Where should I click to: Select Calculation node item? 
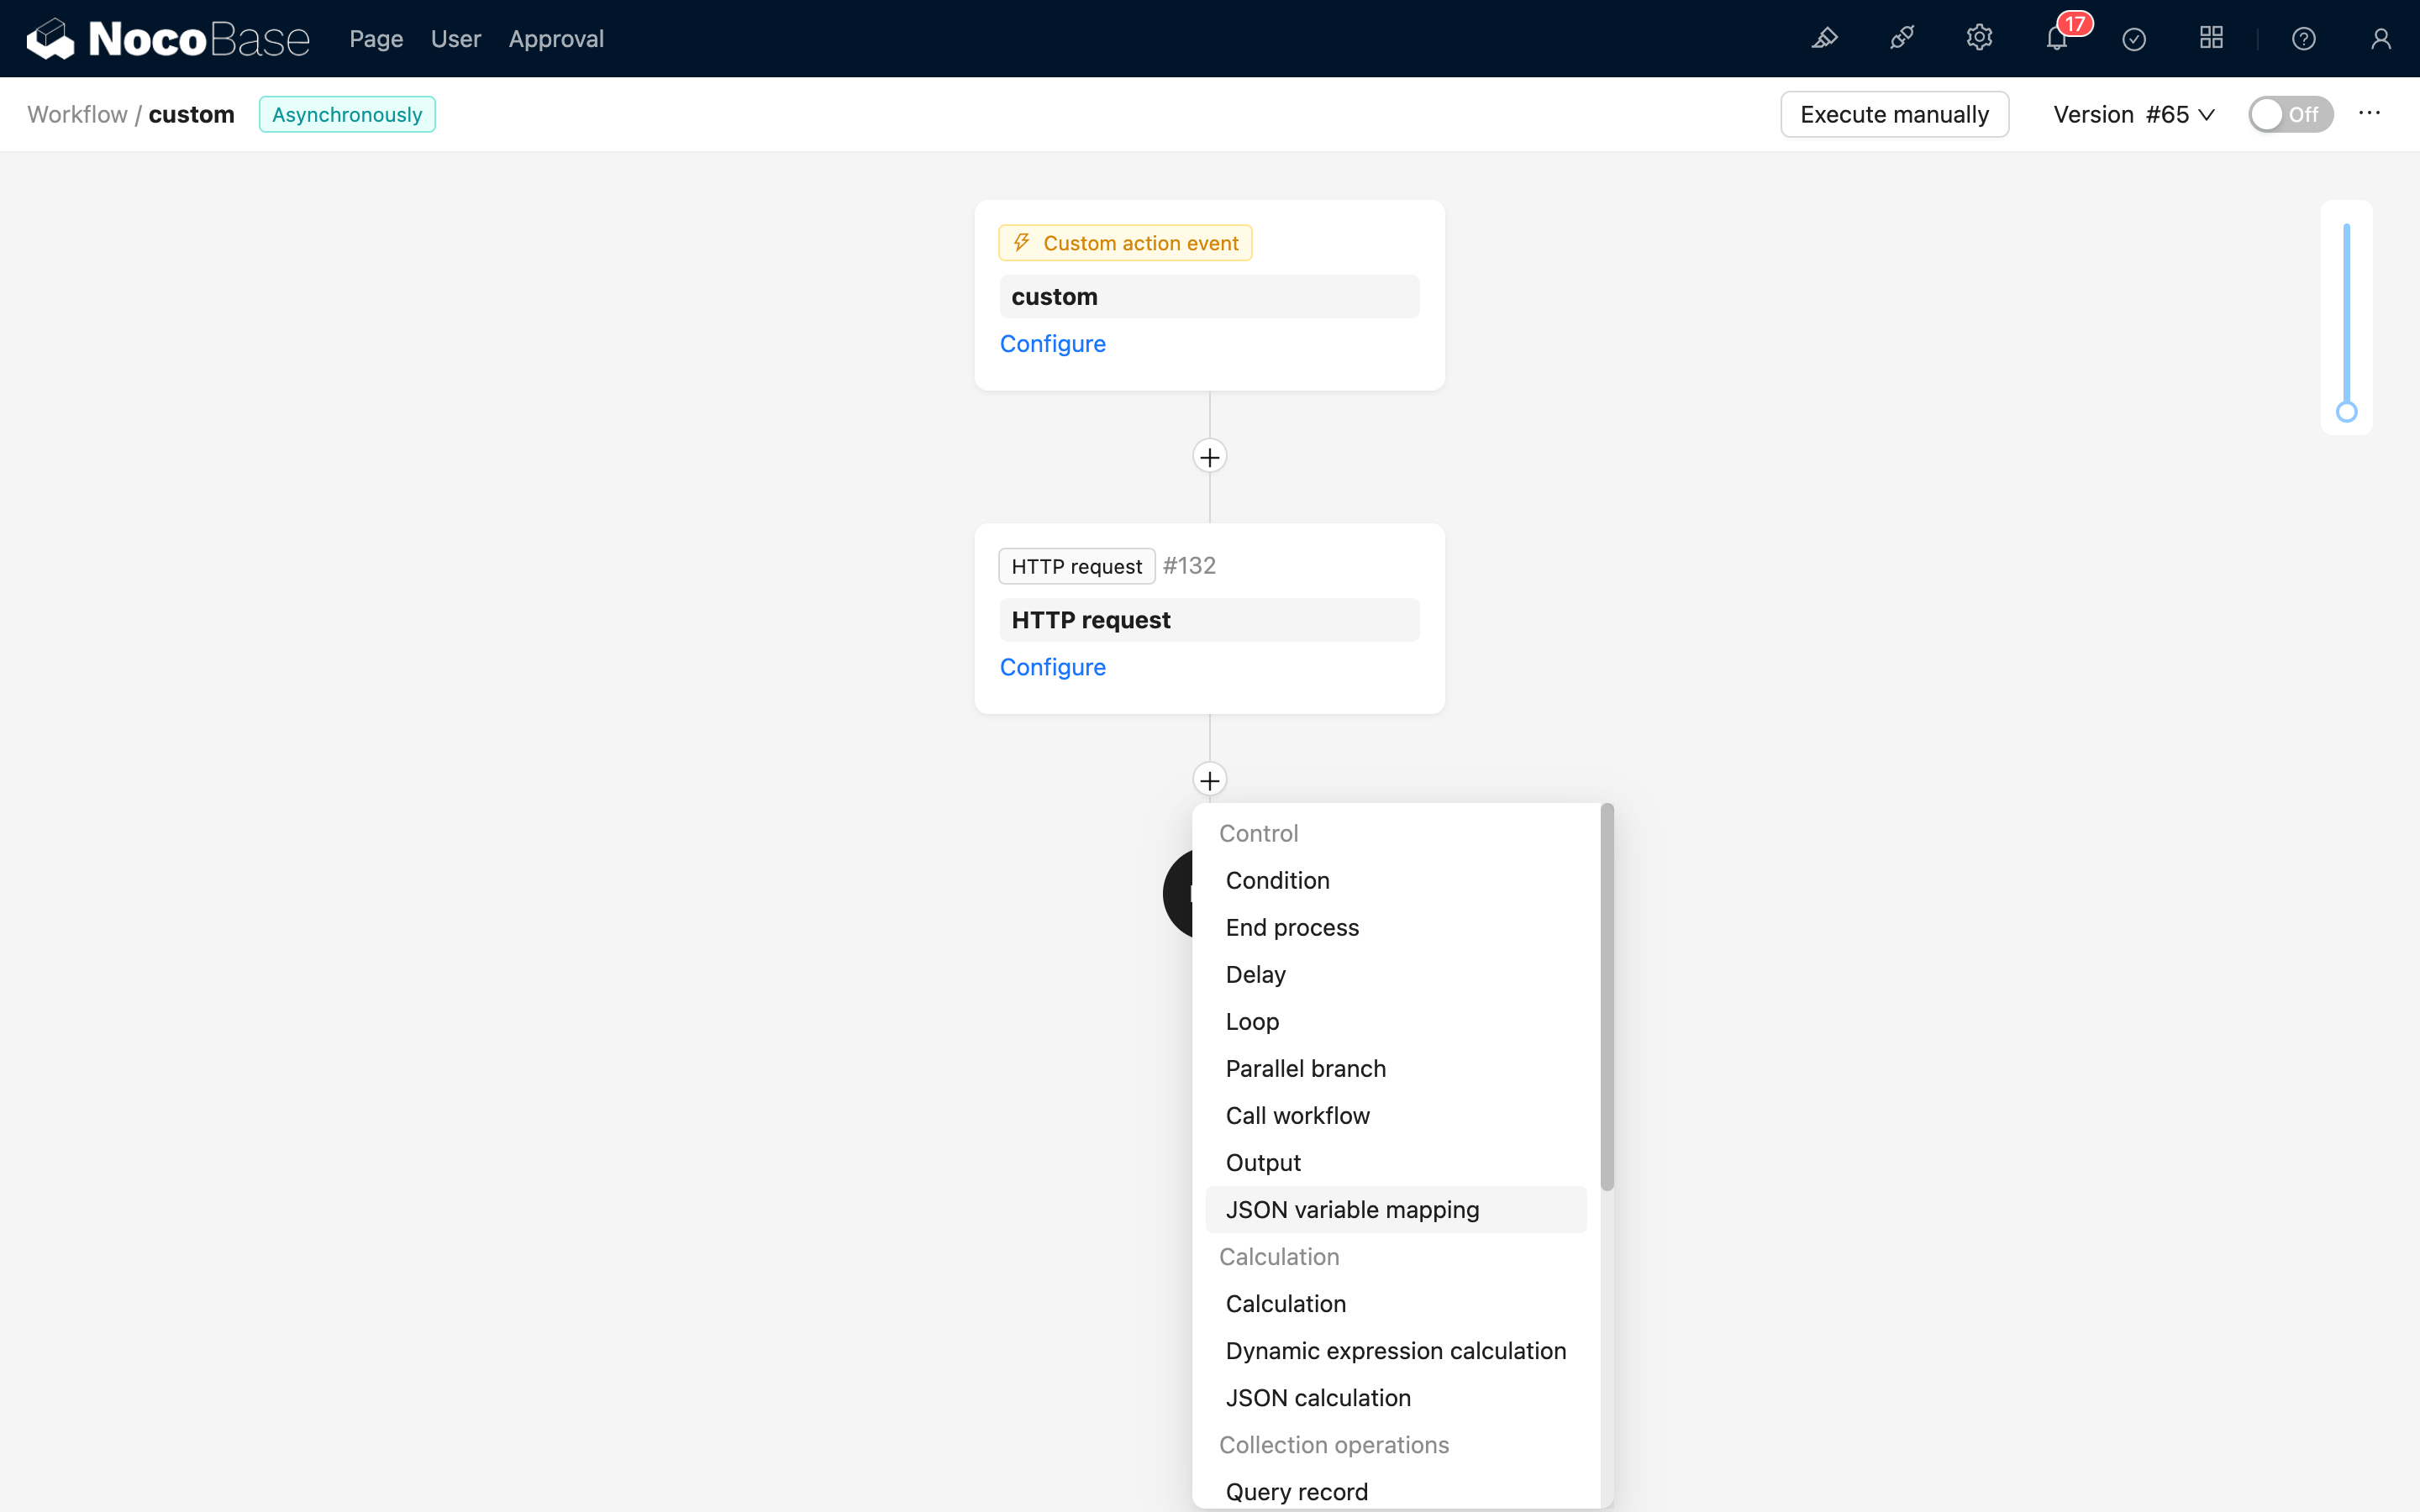(x=1396, y=1304)
